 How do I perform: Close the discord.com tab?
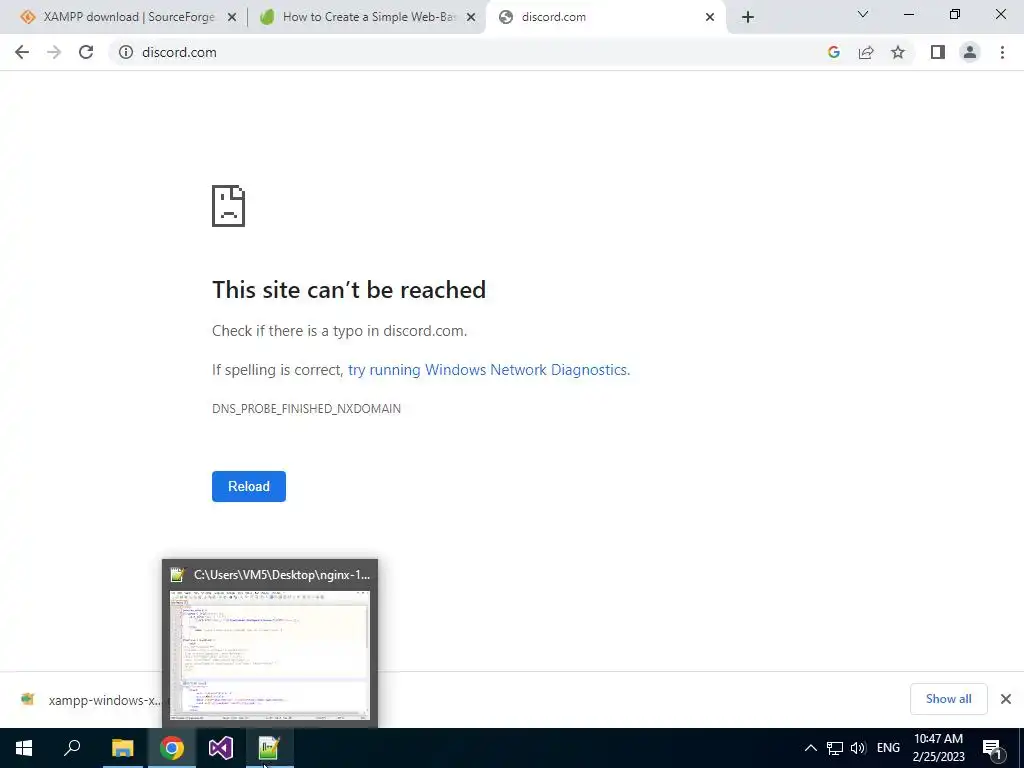click(x=710, y=18)
